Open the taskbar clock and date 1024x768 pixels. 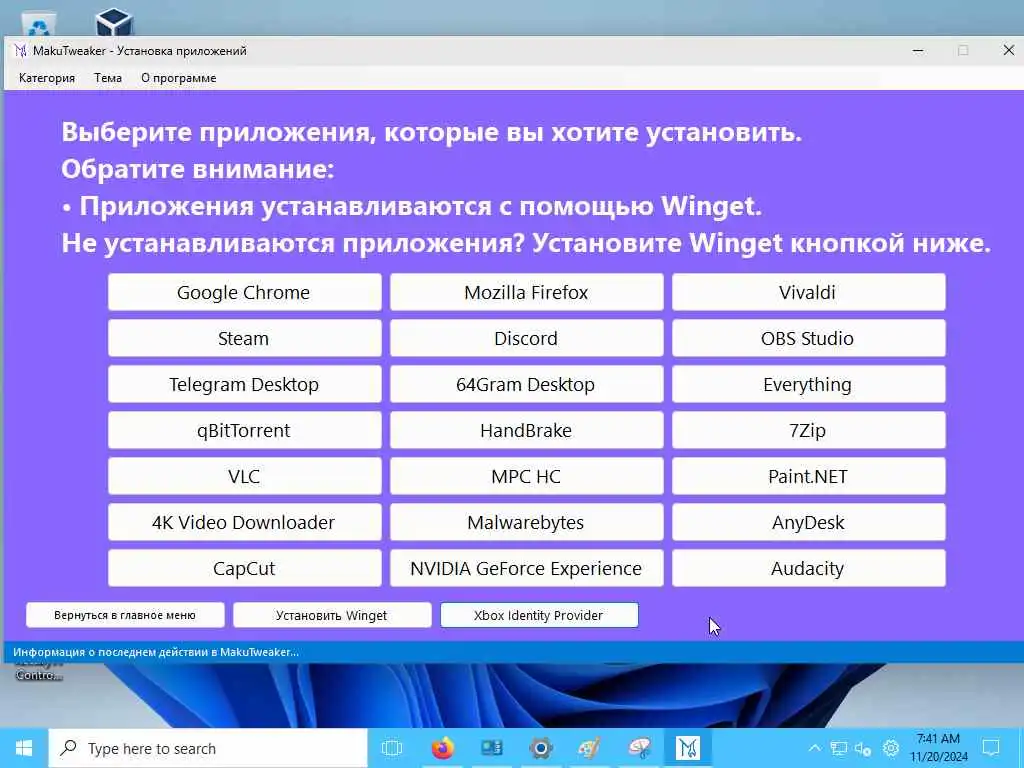[x=938, y=748]
